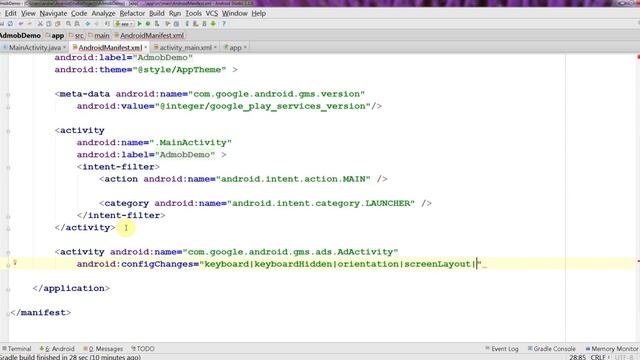Open the View menu
Image resolution: width=640 pixels, height=360 pixels.
click(x=28, y=13)
